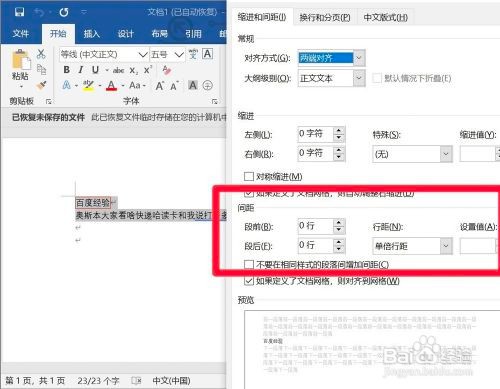The height and width of the screenshot is (389, 500).
Task: Toggle Bold formatting
Action: (x=66, y=70)
